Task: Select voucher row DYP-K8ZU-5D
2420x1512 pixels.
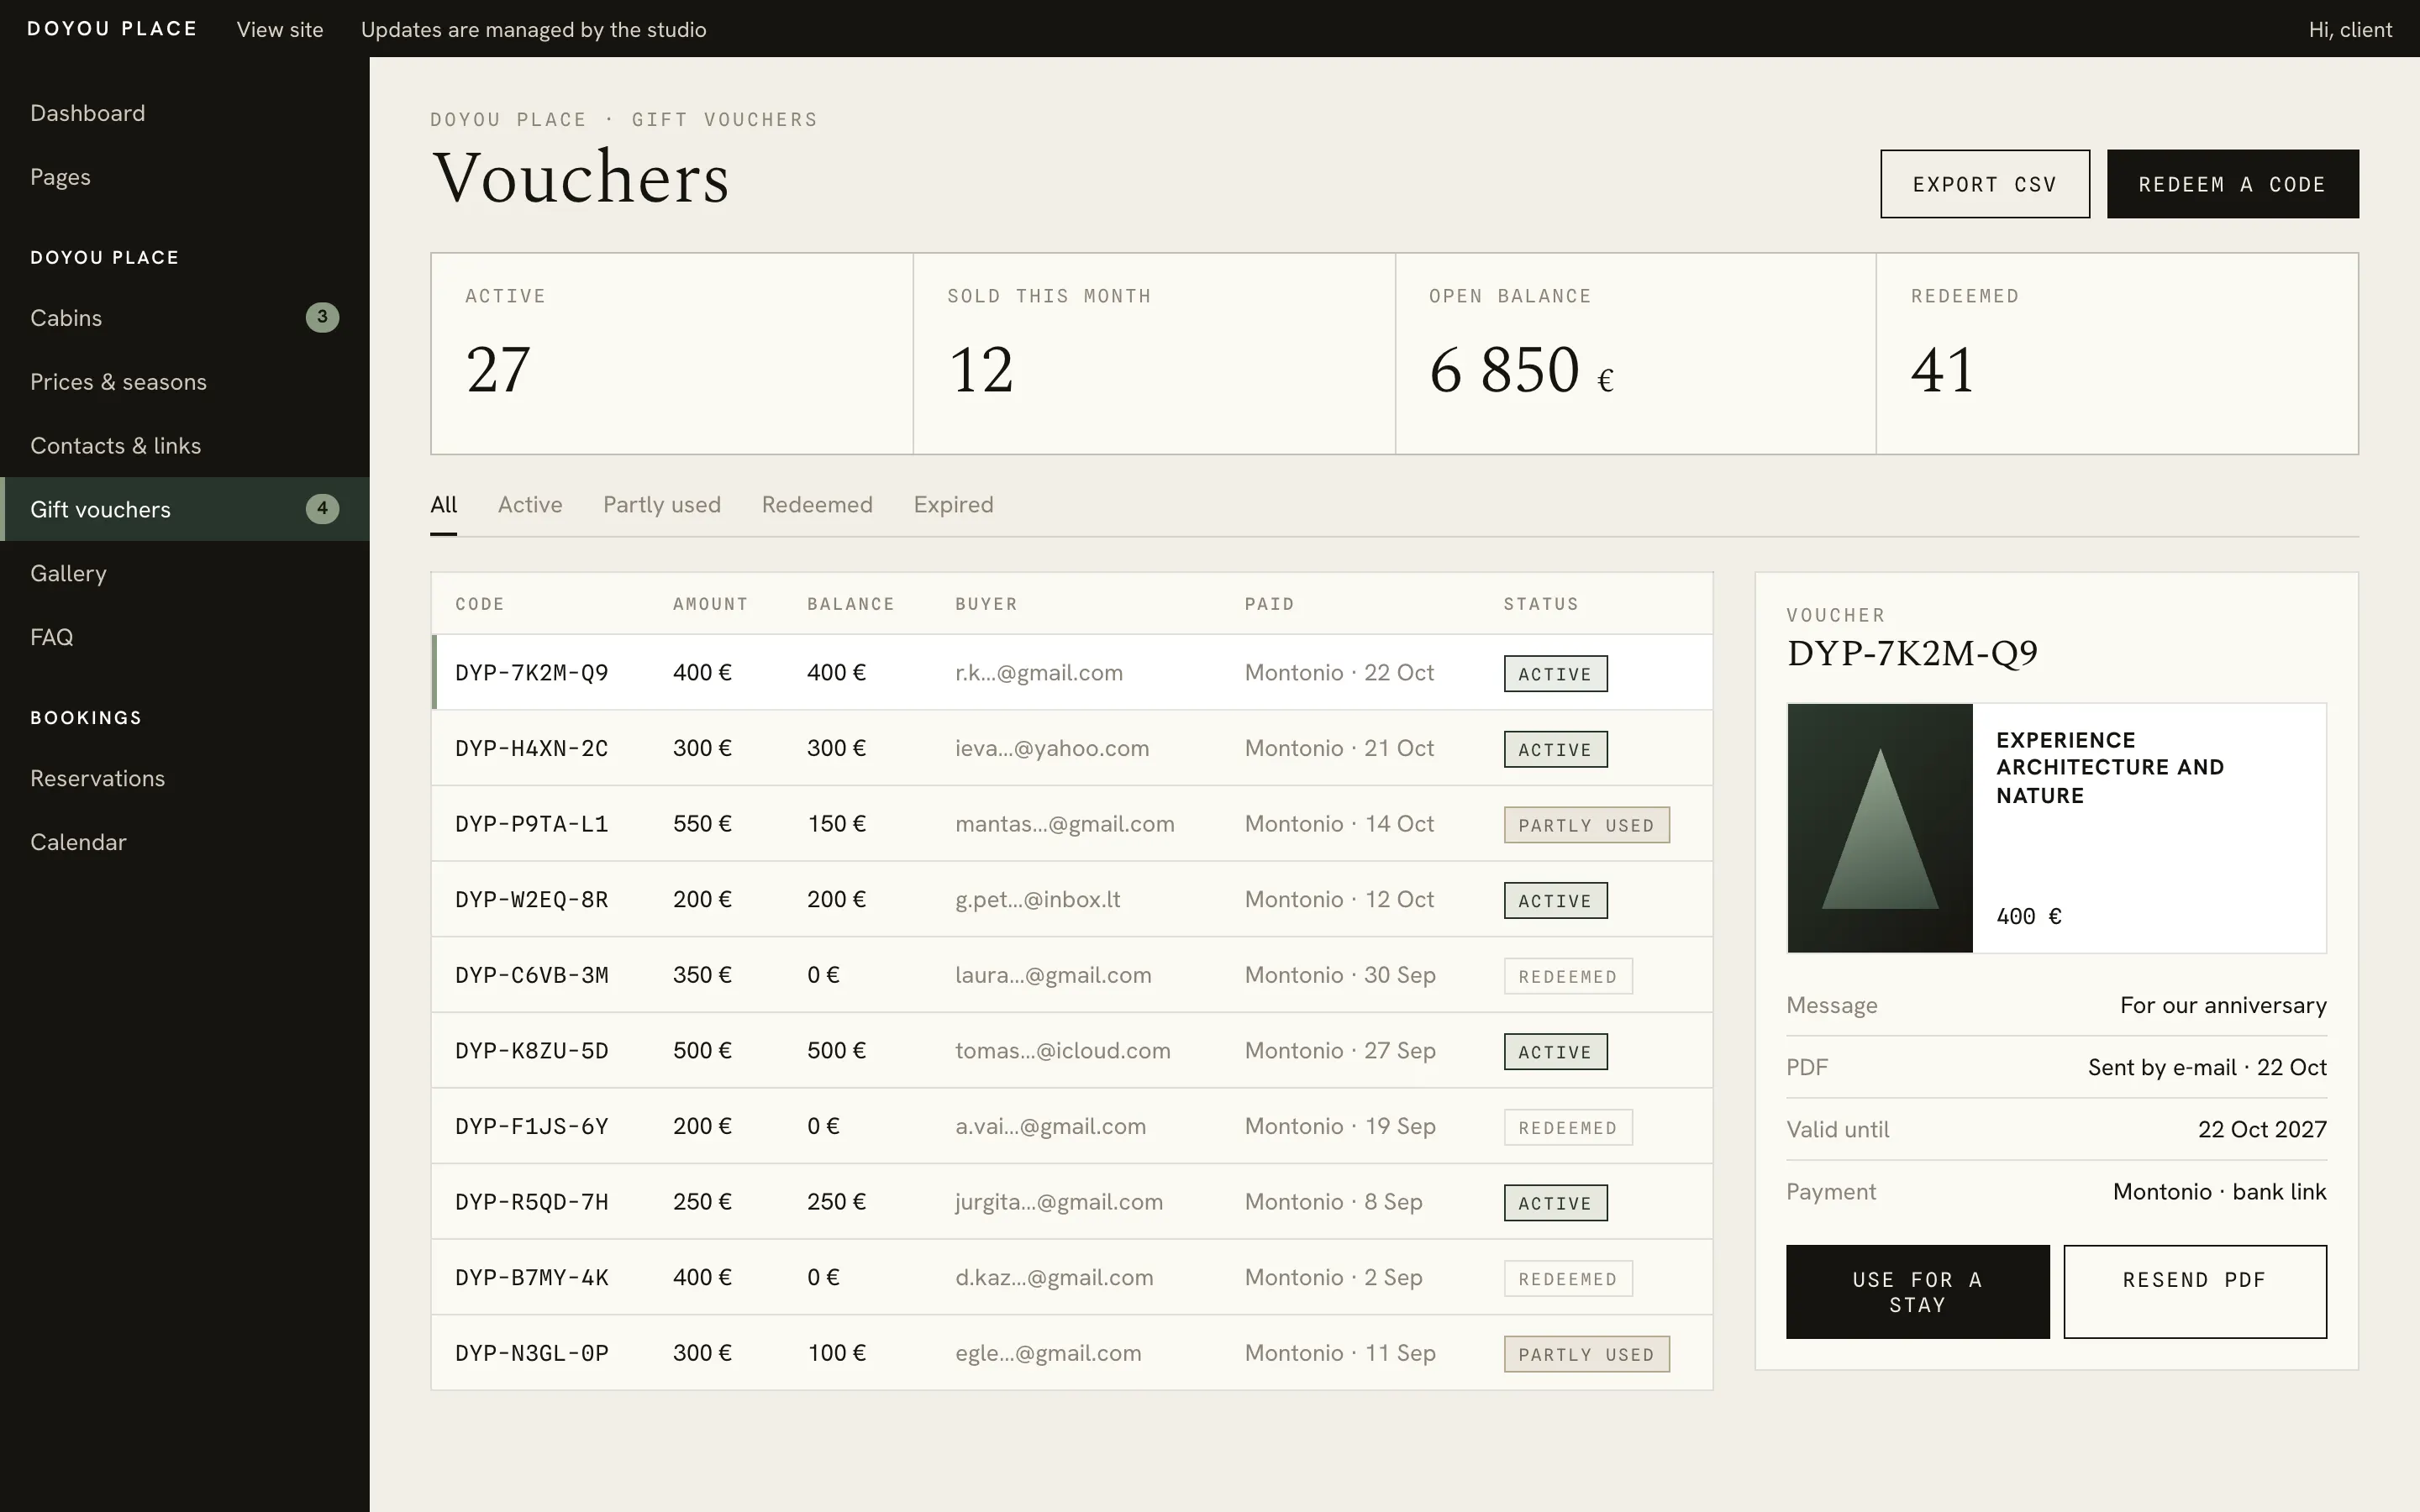Action: 1072,1051
